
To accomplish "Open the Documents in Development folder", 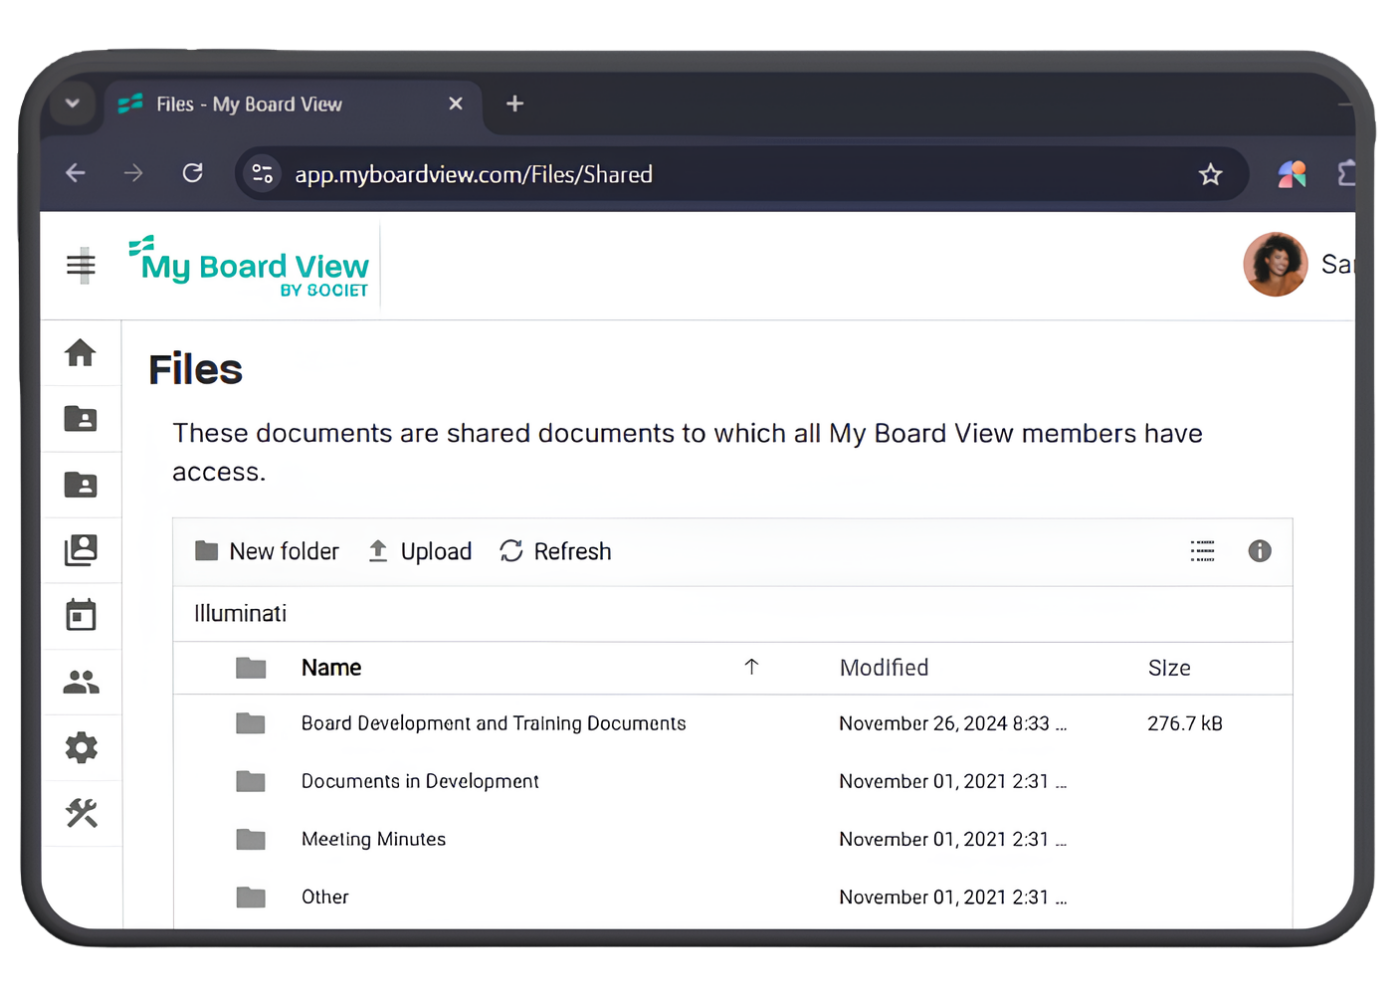I will [420, 781].
